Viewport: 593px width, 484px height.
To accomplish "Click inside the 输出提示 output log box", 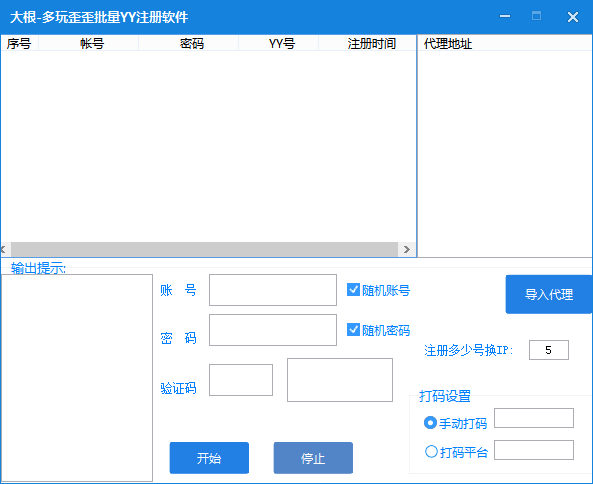I will [x=77, y=378].
